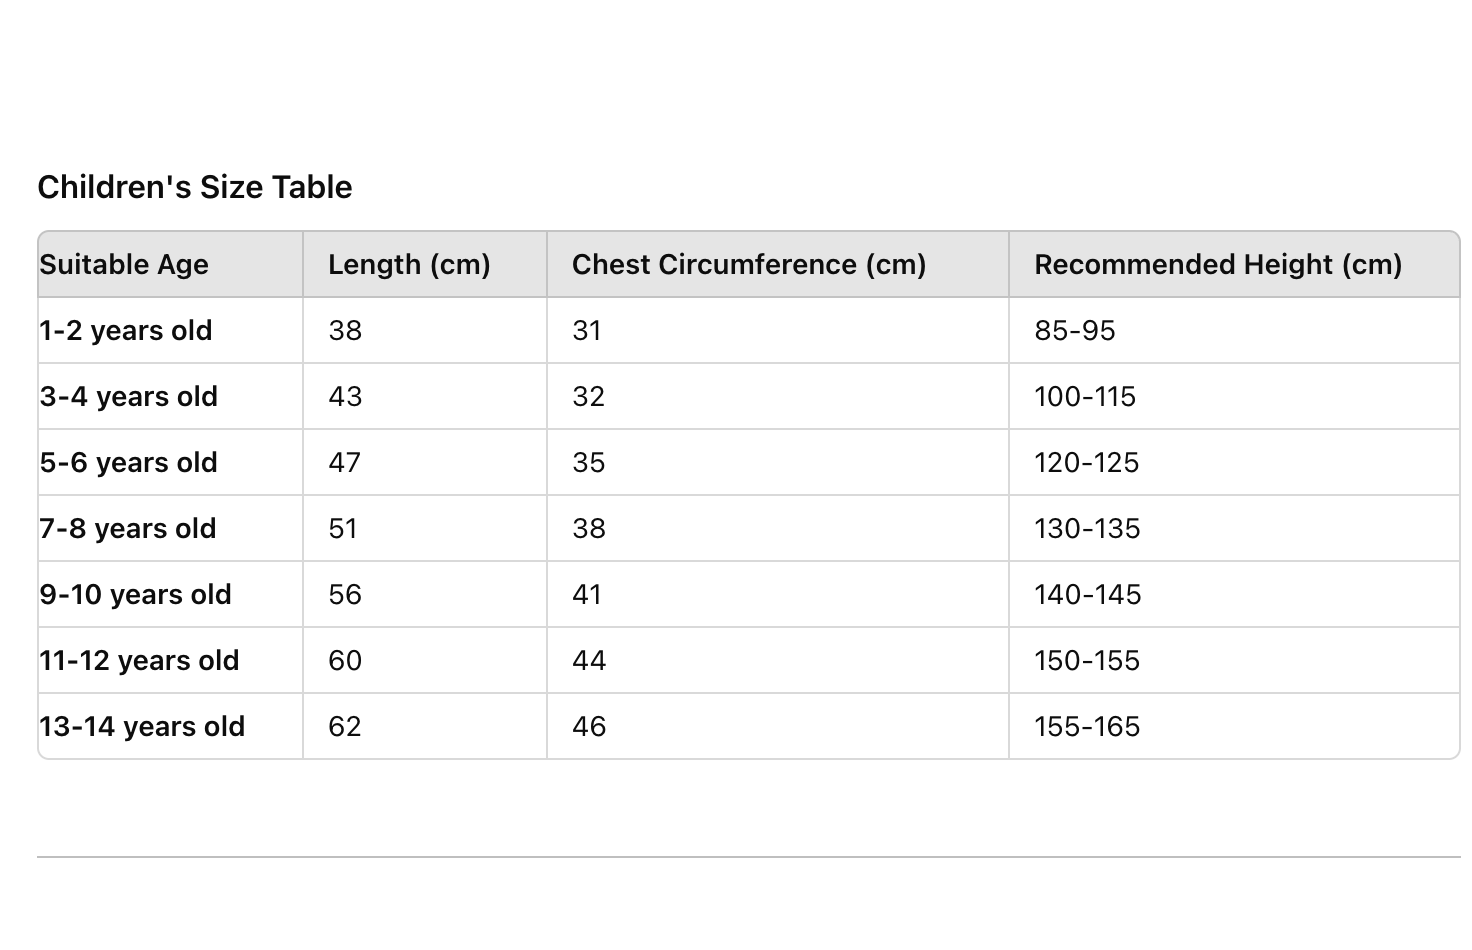Click the chest circumference value 46 cell

pyautogui.click(x=778, y=726)
